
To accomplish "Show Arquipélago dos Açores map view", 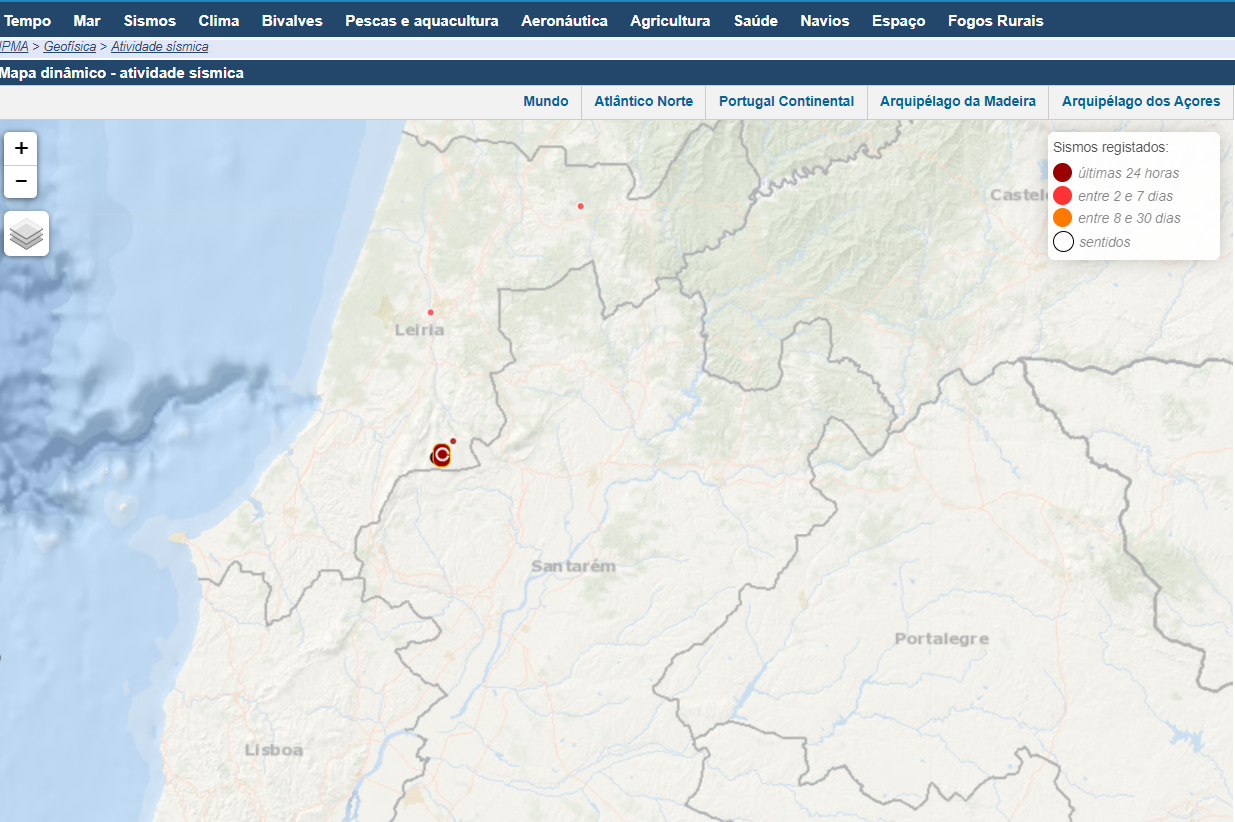I will click(1140, 101).
